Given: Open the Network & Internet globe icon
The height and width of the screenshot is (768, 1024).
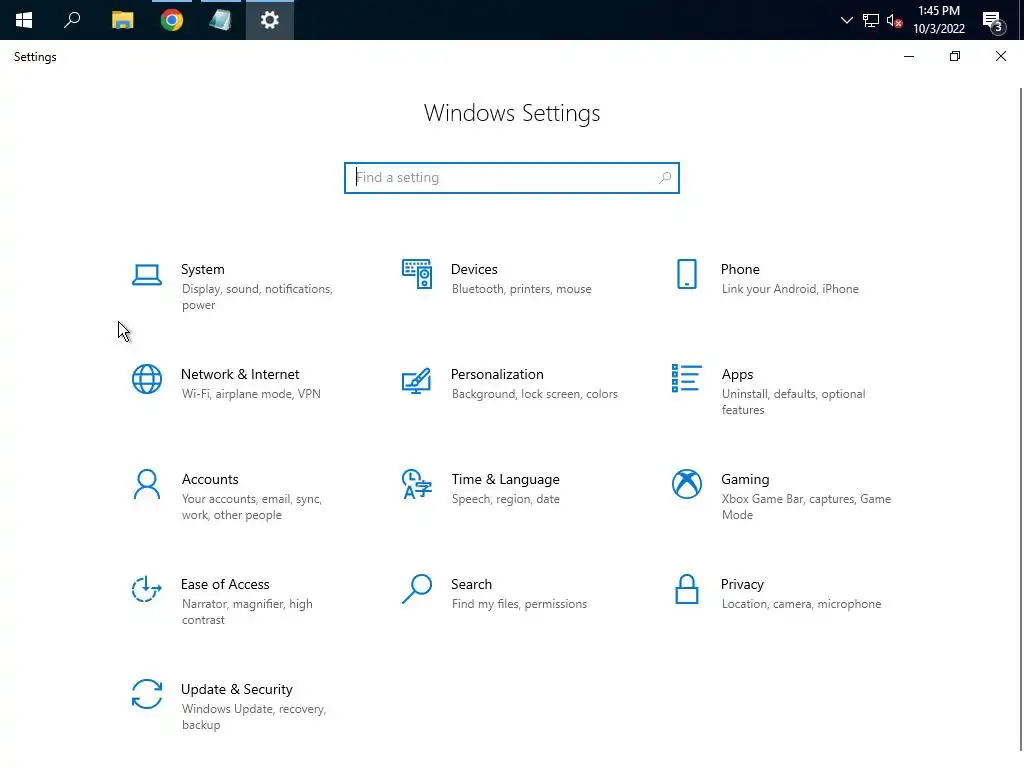Looking at the screenshot, I should 147,379.
